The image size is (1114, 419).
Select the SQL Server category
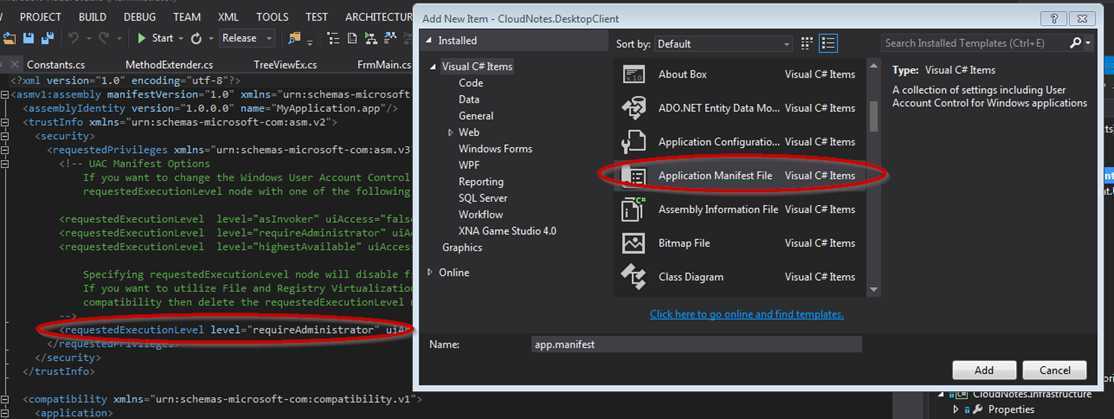tap(482, 198)
